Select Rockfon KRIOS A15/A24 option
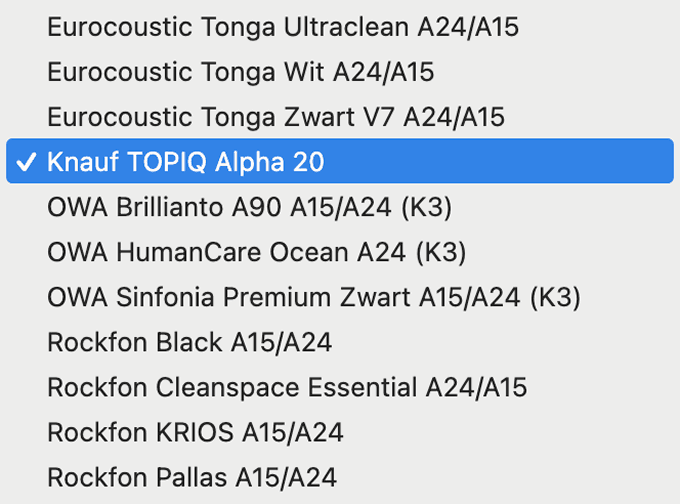 tap(195, 432)
